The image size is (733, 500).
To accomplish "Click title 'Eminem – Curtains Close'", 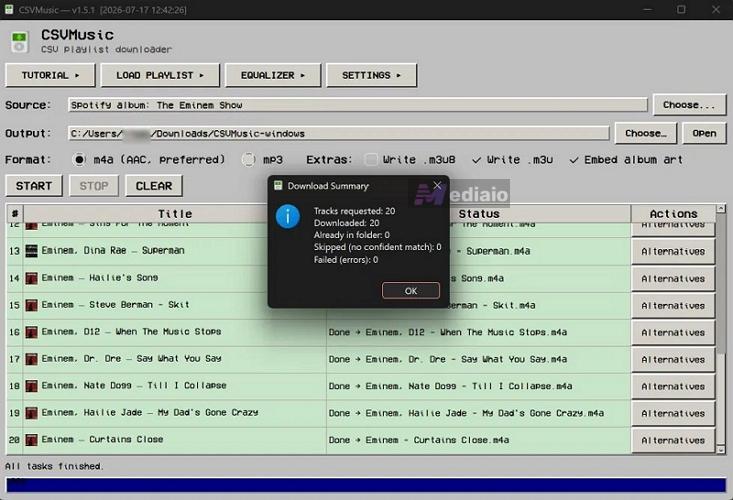I will click(x=102, y=439).
